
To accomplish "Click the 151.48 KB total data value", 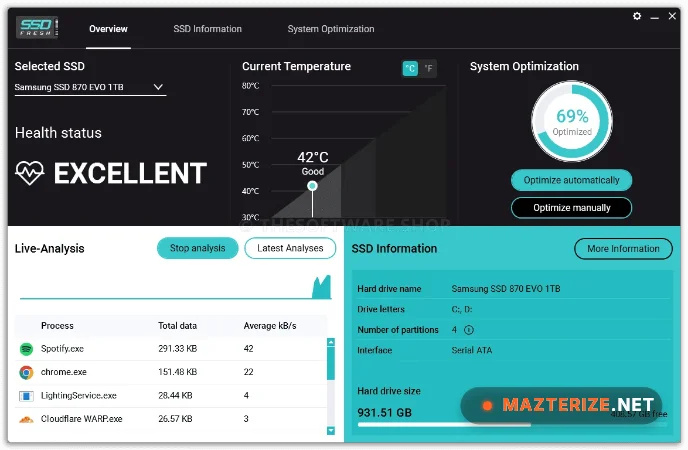I will point(178,372).
